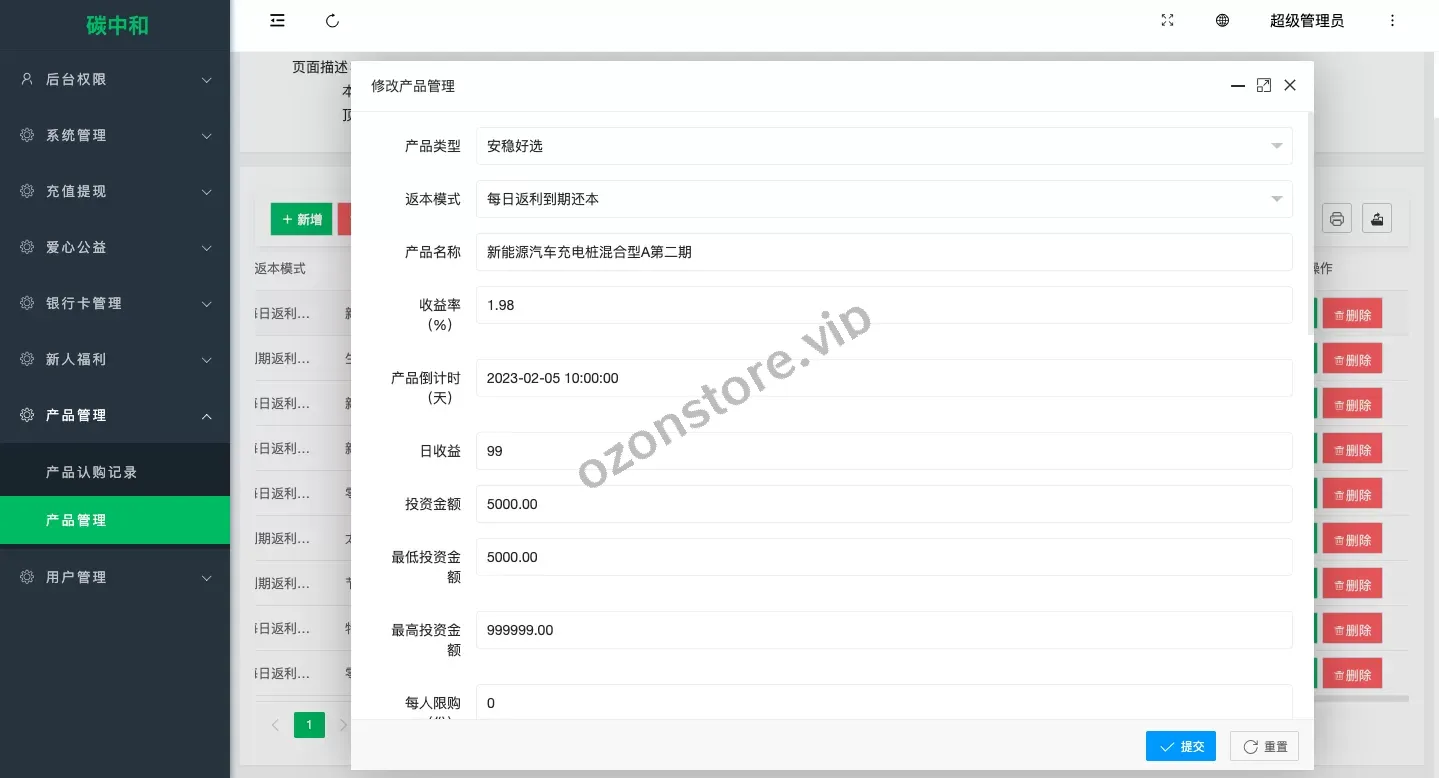Open 用户管理 sidebar menu
This screenshot has width=1439, height=778.
point(115,577)
